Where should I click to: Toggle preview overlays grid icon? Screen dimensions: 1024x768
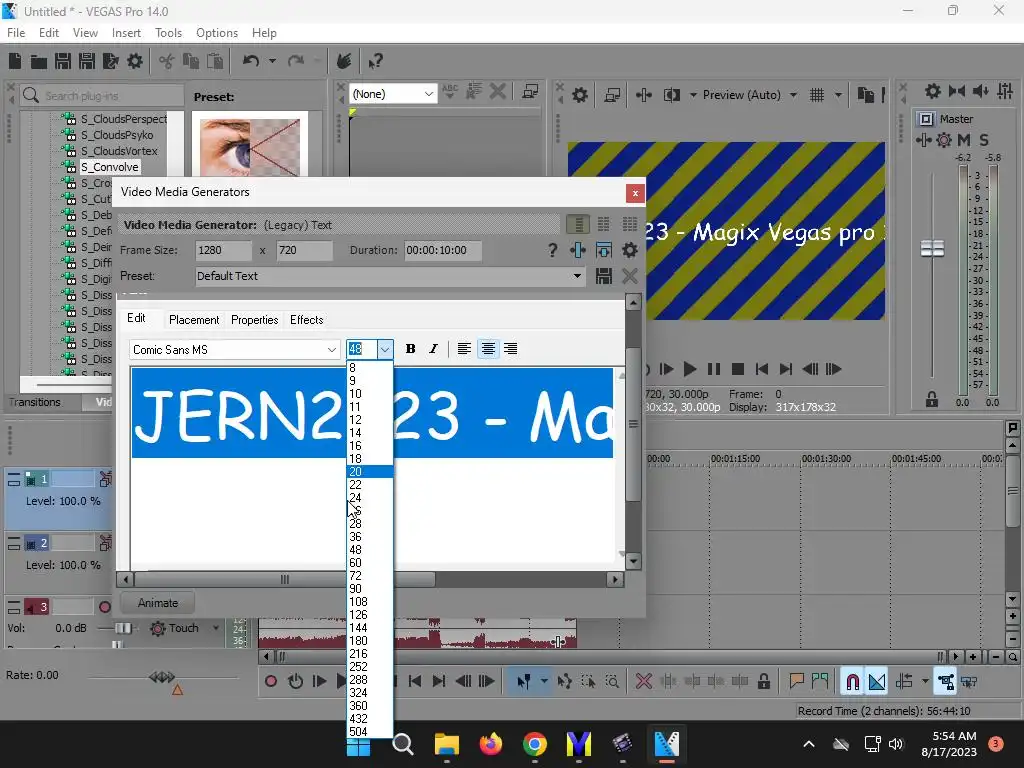click(817, 95)
